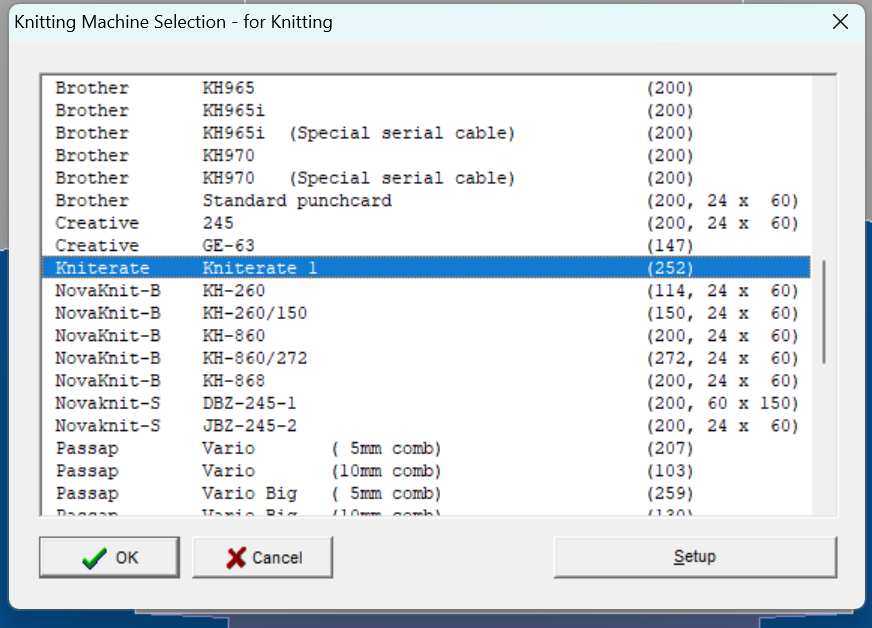Select Creative GE-63 row
Viewport: 872px width, 628px height.
(427, 245)
